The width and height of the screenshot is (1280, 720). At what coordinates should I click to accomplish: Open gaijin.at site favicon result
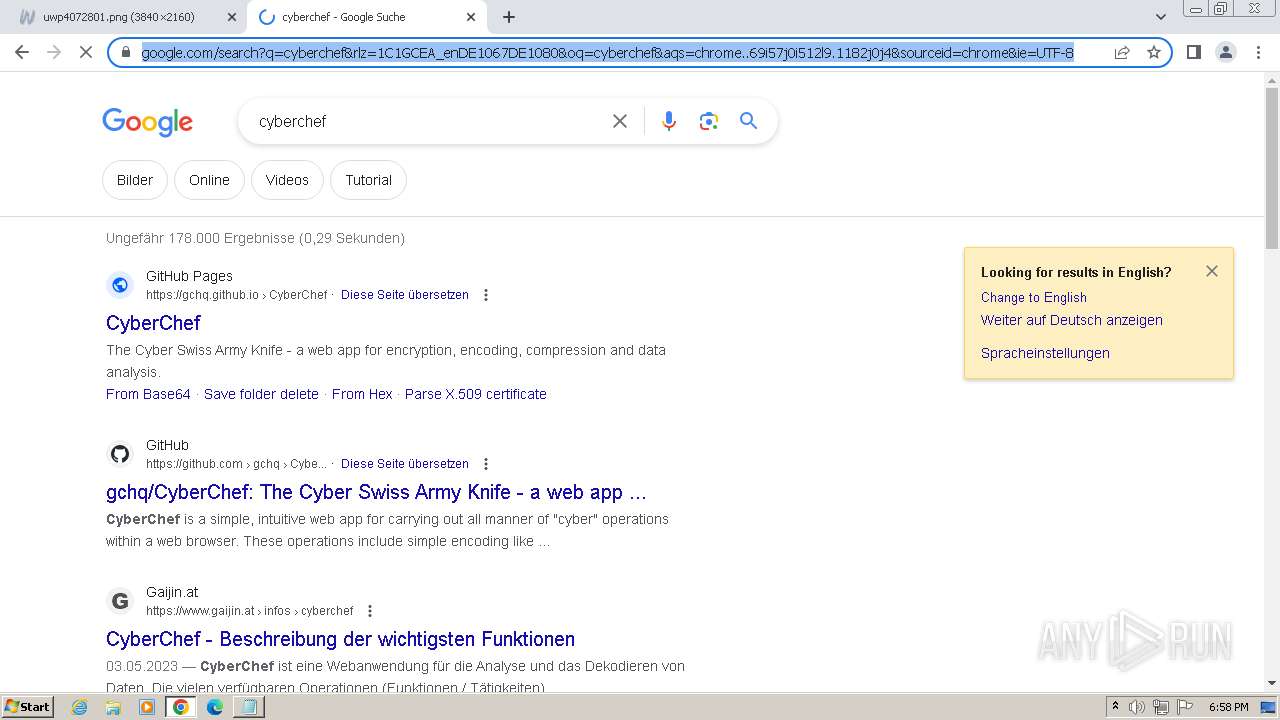pos(120,601)
